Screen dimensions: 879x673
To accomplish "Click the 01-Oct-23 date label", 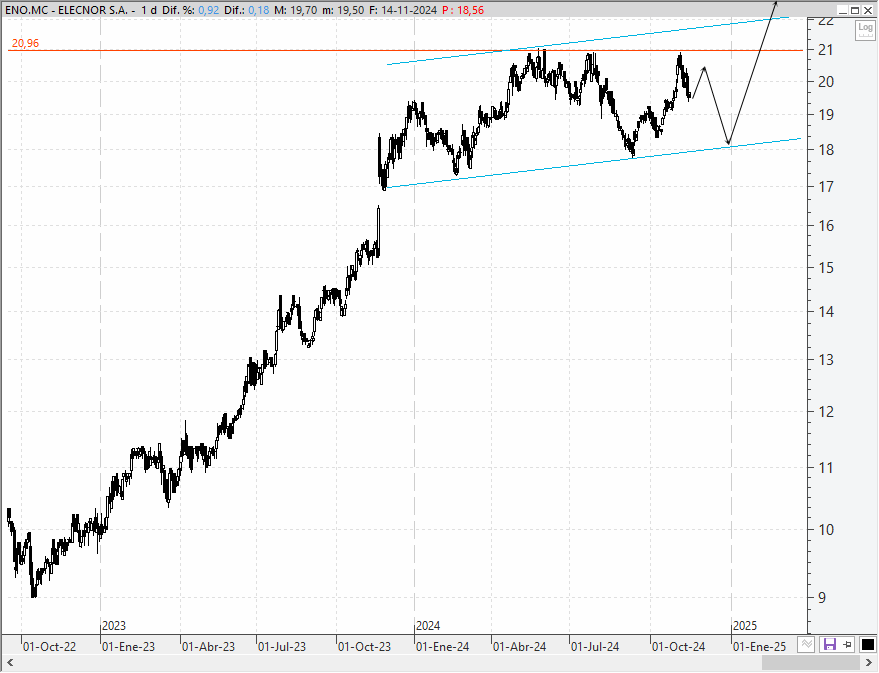I will [x=364, y=647].
